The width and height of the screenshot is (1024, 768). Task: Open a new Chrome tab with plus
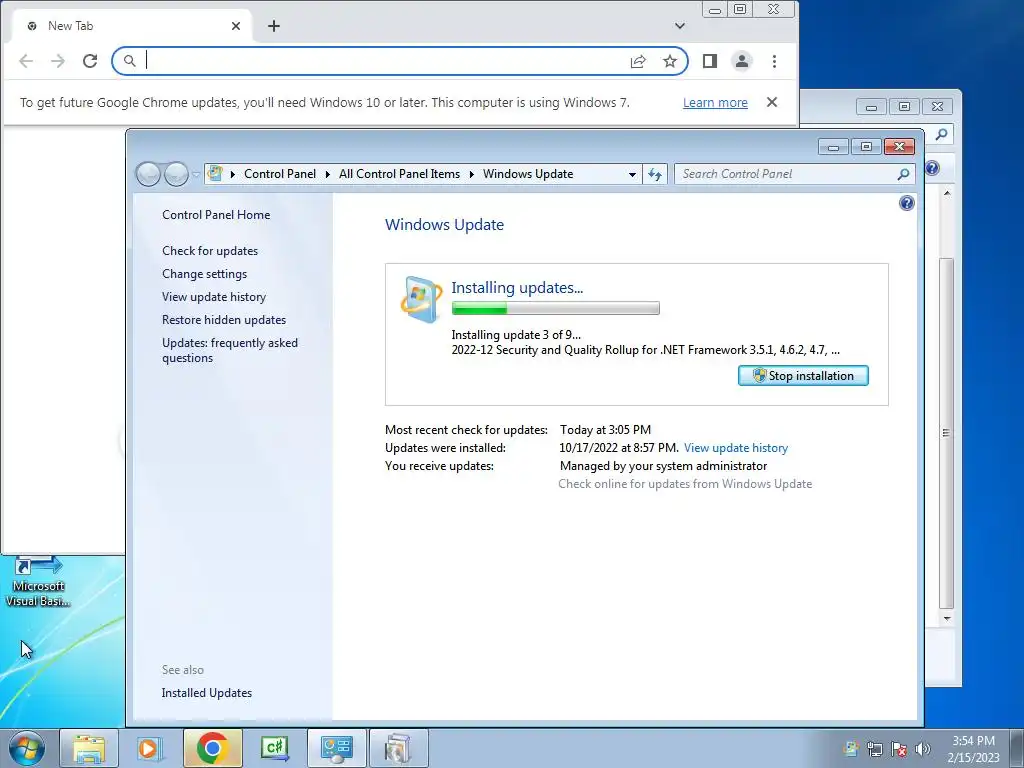coord(274,25)
